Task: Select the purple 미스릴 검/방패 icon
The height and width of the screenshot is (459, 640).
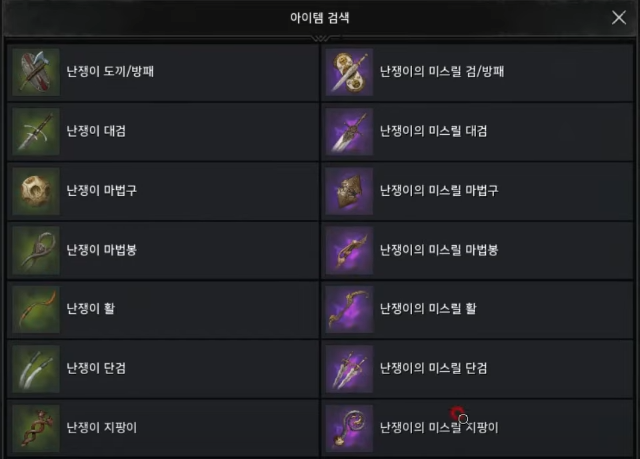Action: click(349, 72)
